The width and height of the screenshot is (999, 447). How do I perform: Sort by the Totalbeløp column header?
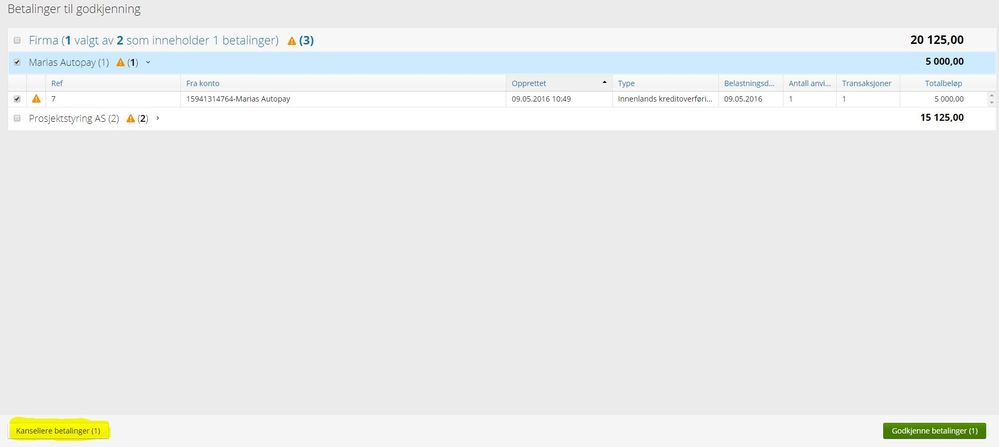pyautogui.click(x=943, y=83)
